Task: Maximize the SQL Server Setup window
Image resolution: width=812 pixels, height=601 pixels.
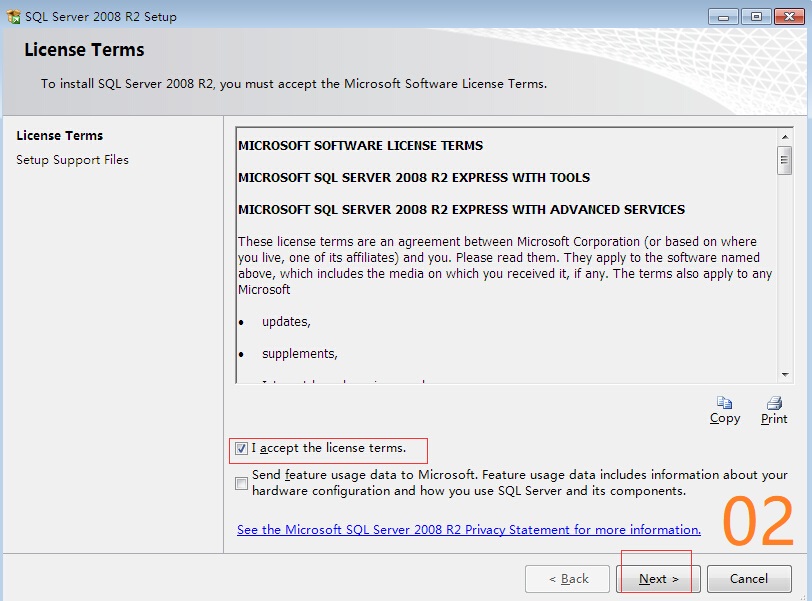Action: [754, 16]
